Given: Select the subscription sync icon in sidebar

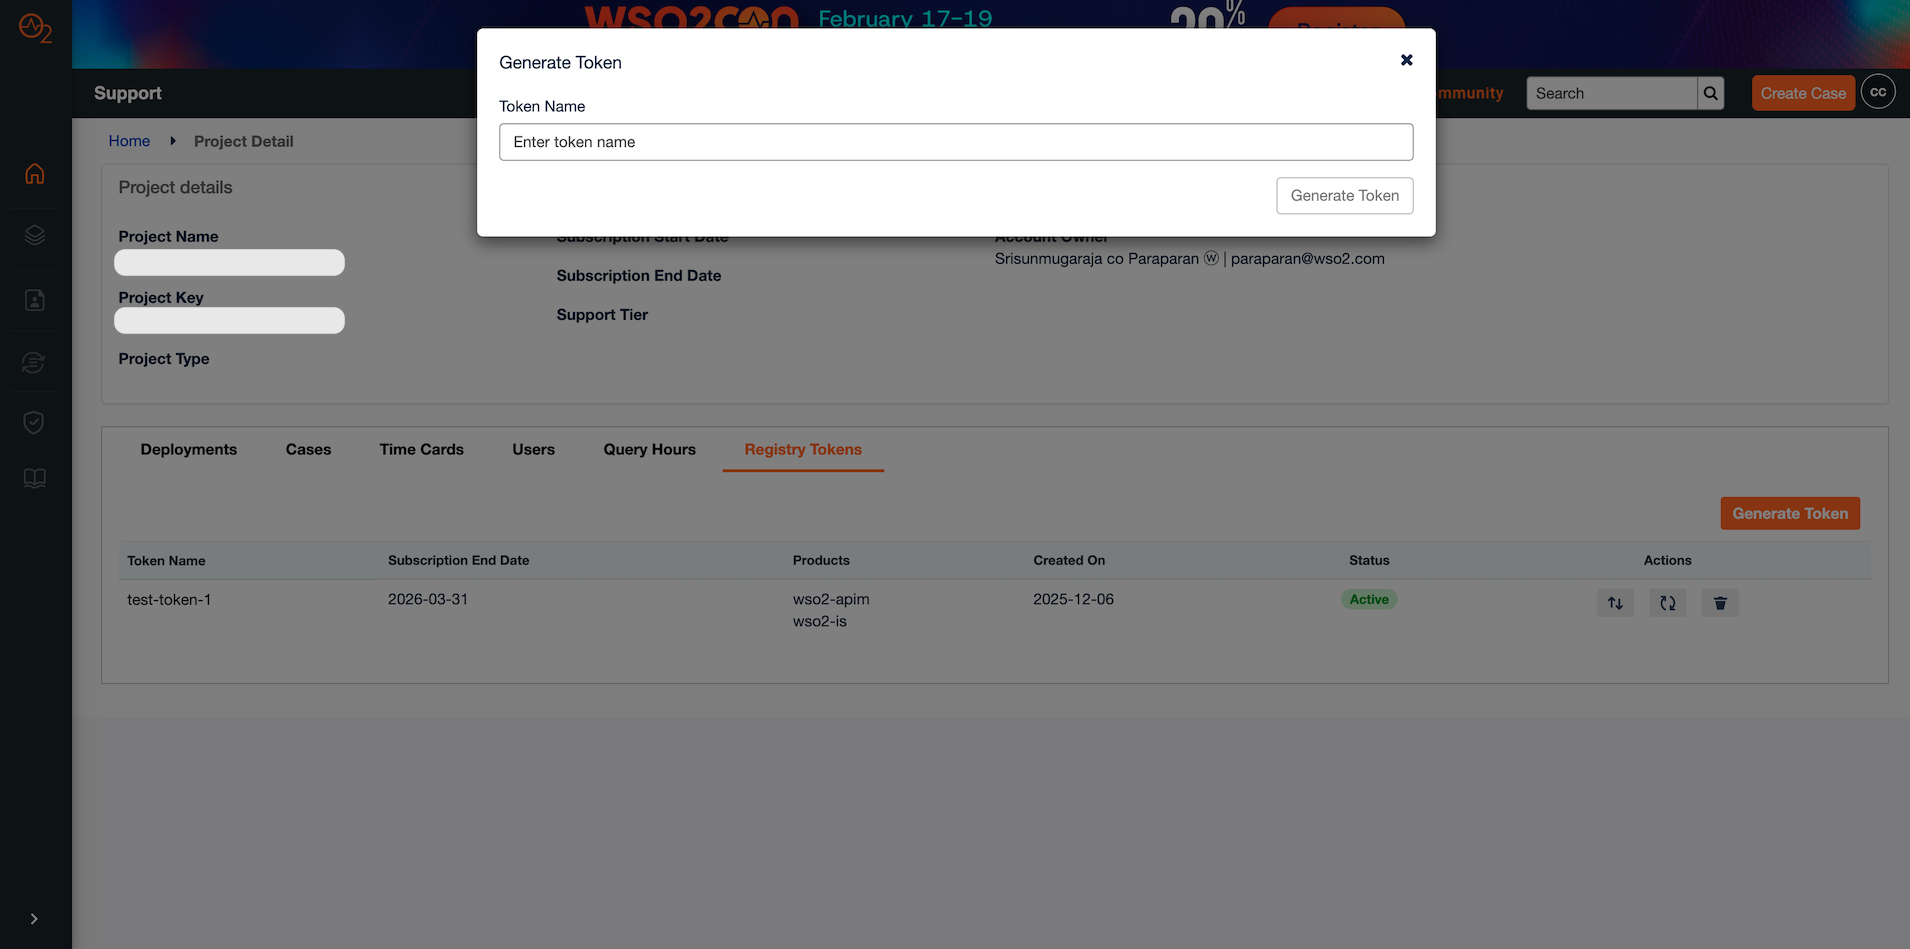Looking at the screenshot, I should 34,362.
